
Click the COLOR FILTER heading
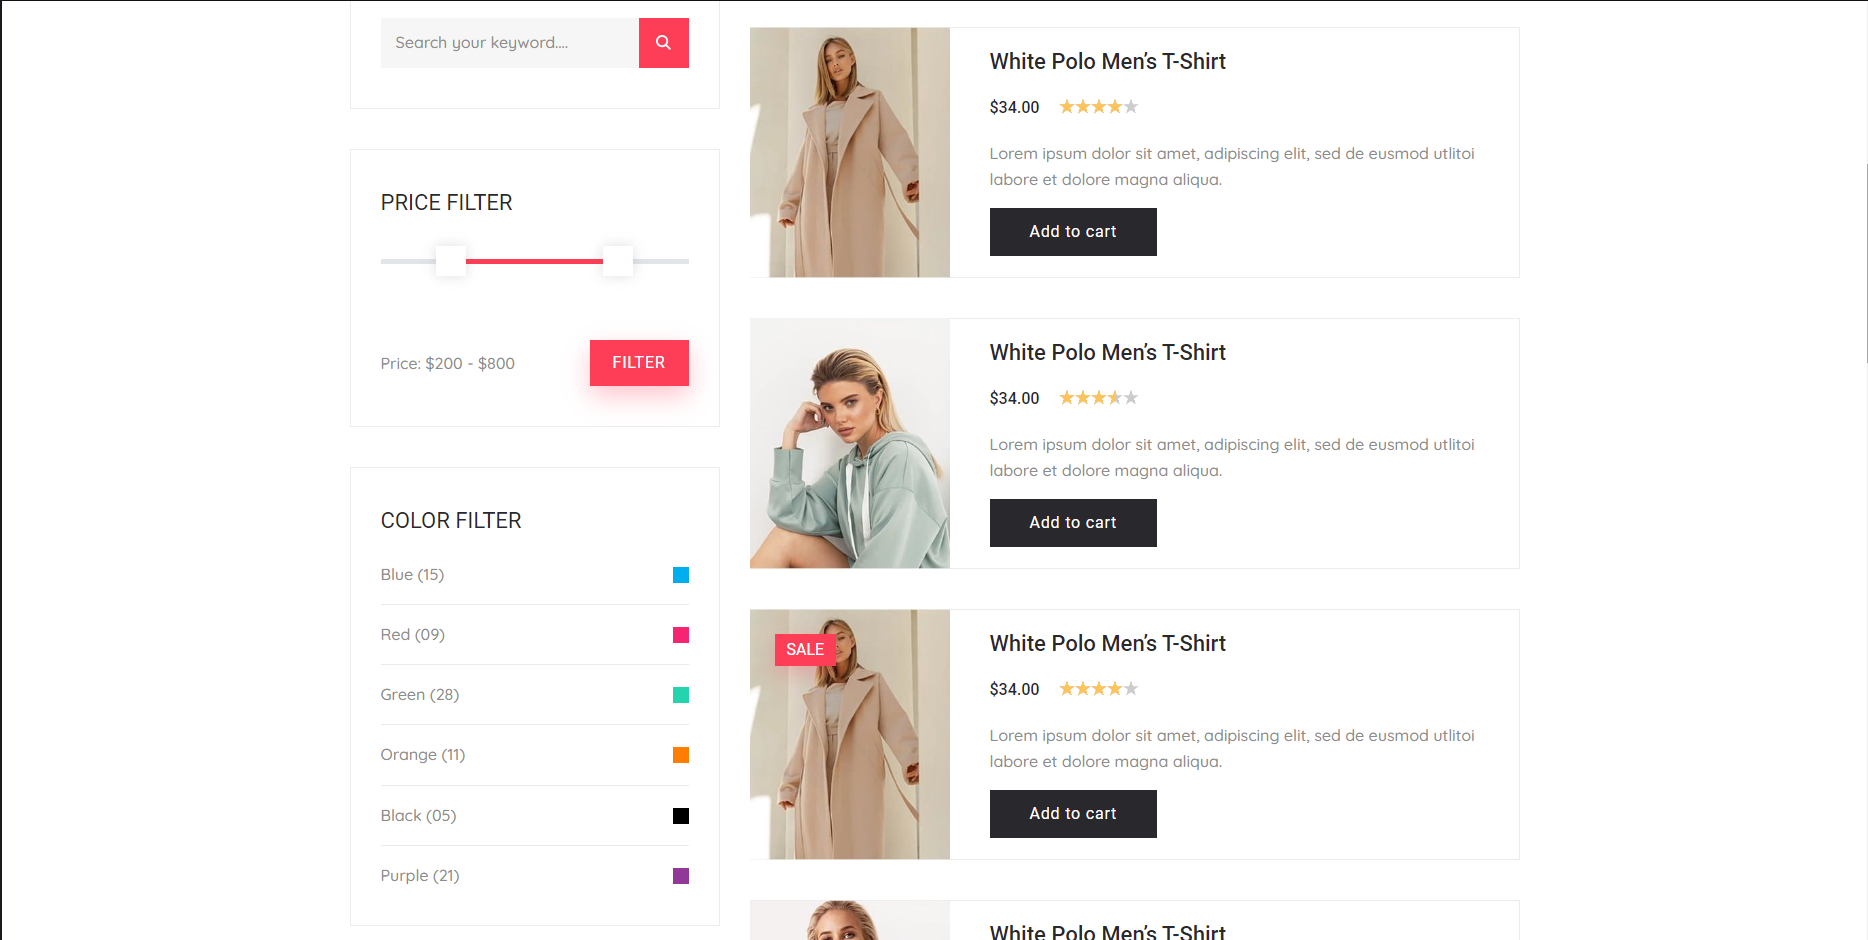click(451, 521)
